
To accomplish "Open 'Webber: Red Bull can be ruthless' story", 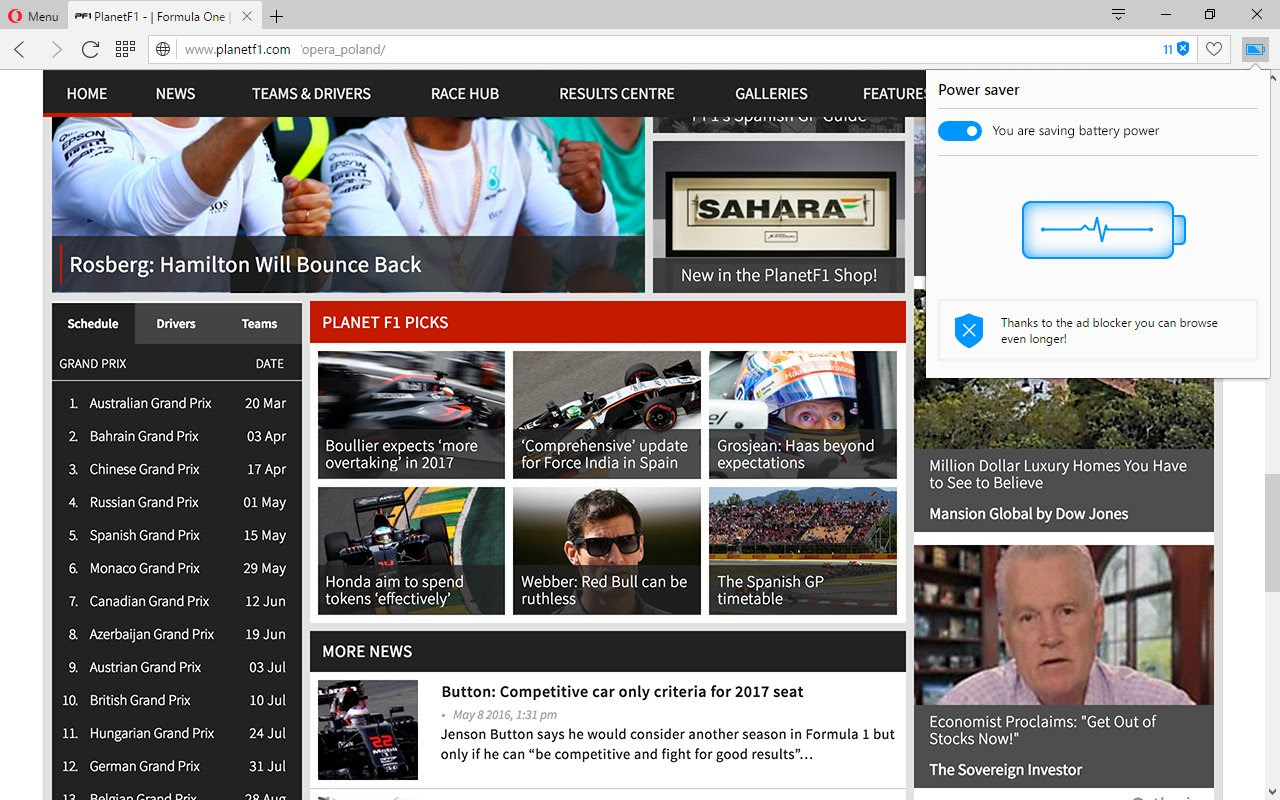I will [x=607, y=550].
